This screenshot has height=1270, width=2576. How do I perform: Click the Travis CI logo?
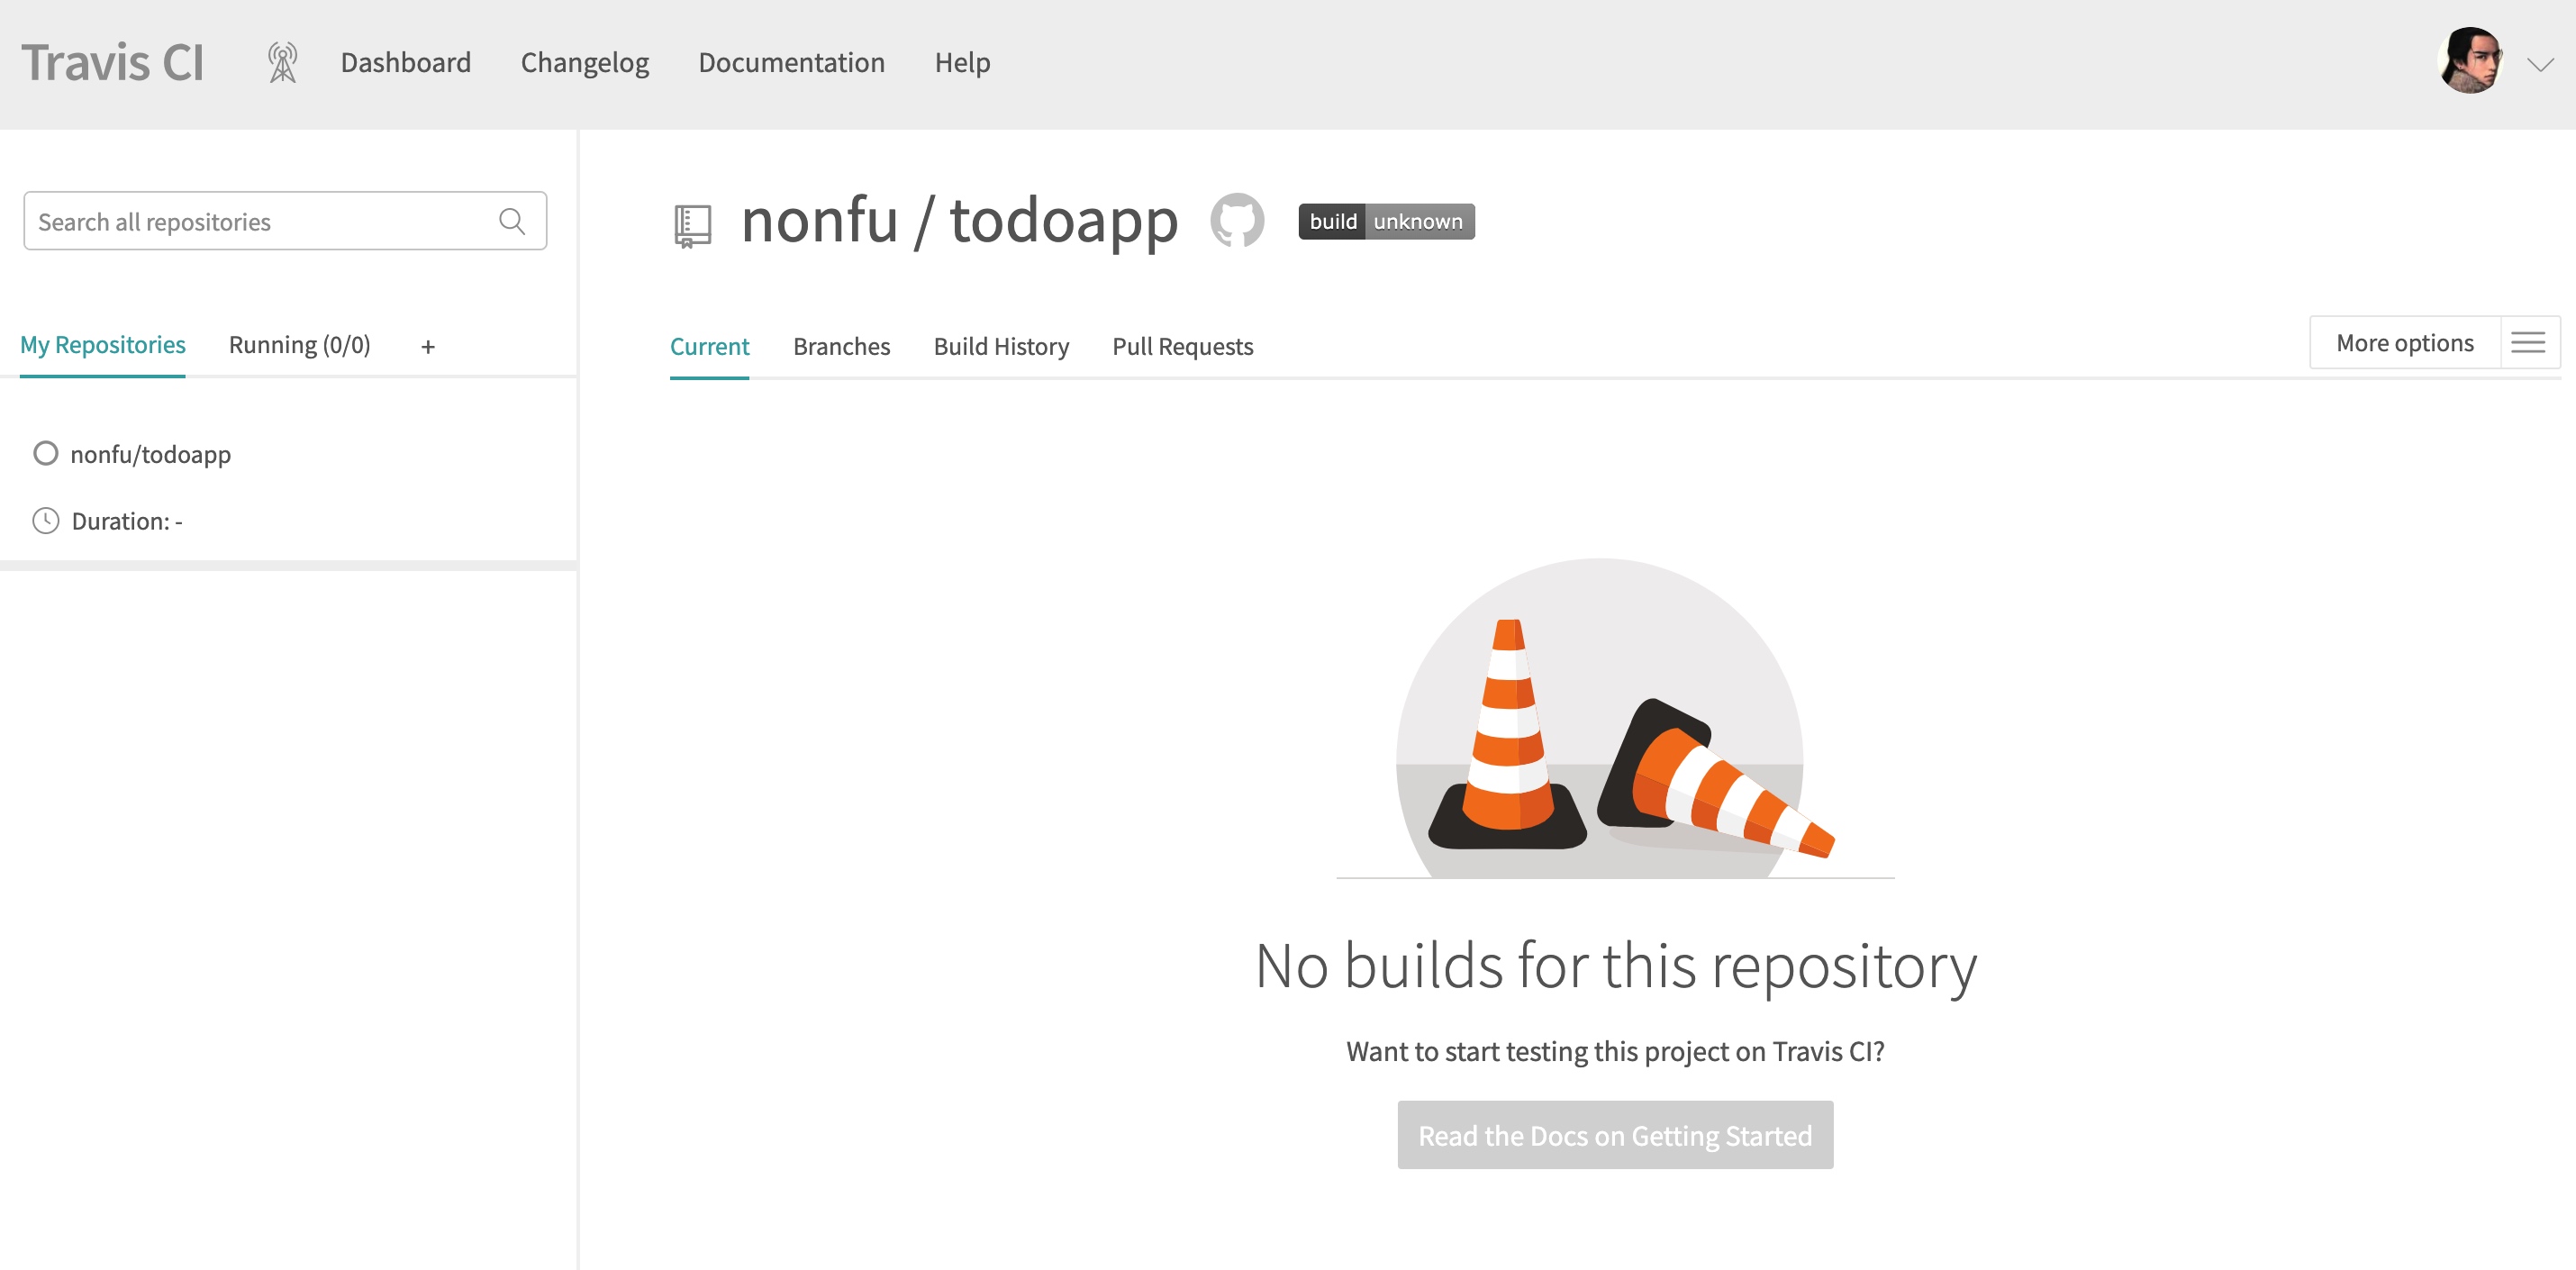[113, 63]
